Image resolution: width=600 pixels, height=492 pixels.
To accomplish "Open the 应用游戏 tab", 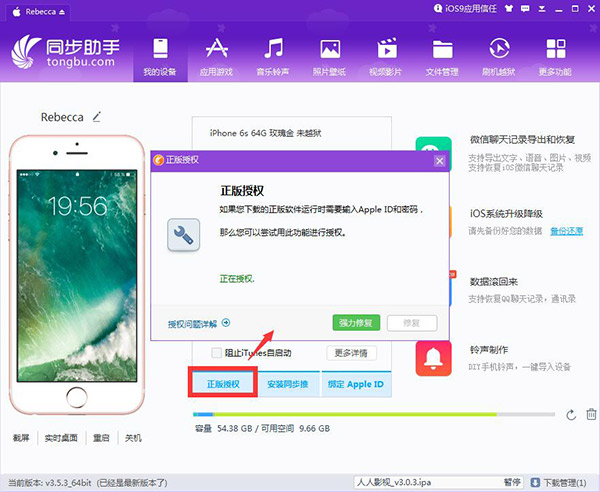I will (217, 55).
